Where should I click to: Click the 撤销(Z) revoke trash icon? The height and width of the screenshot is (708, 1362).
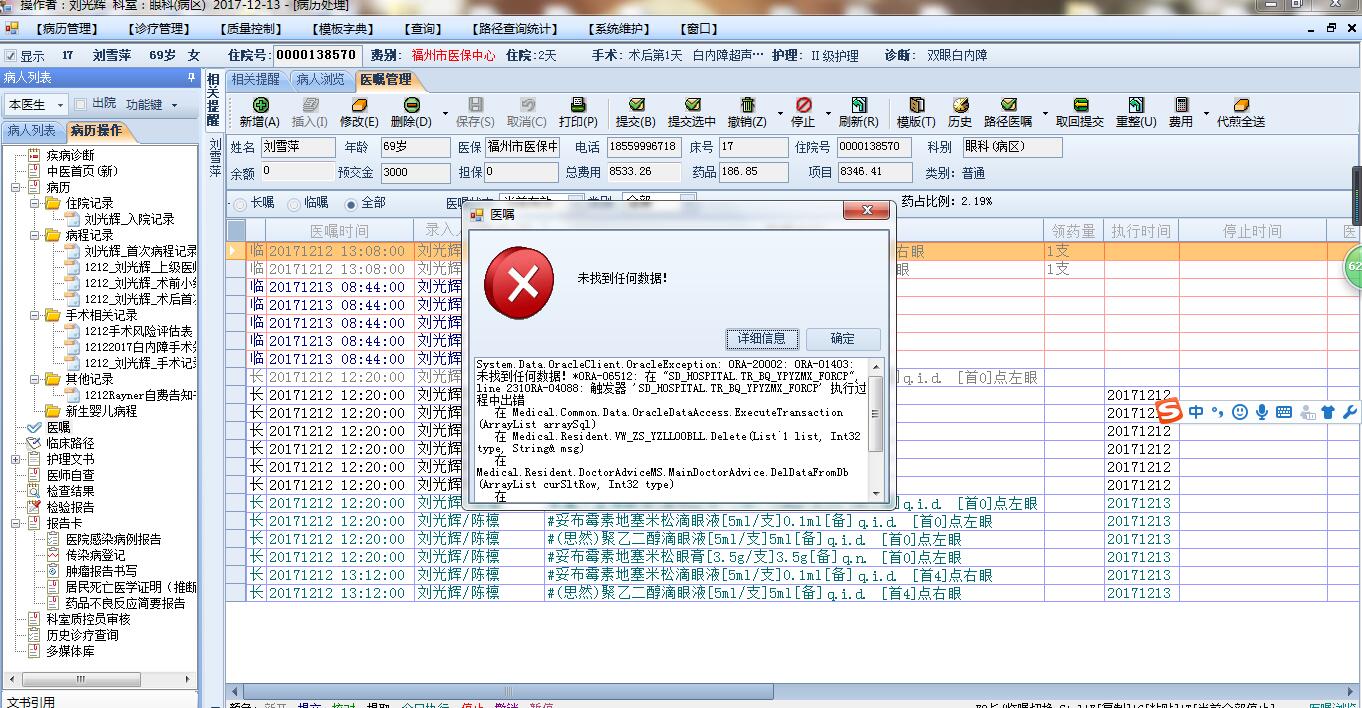(x=747, y=105)
